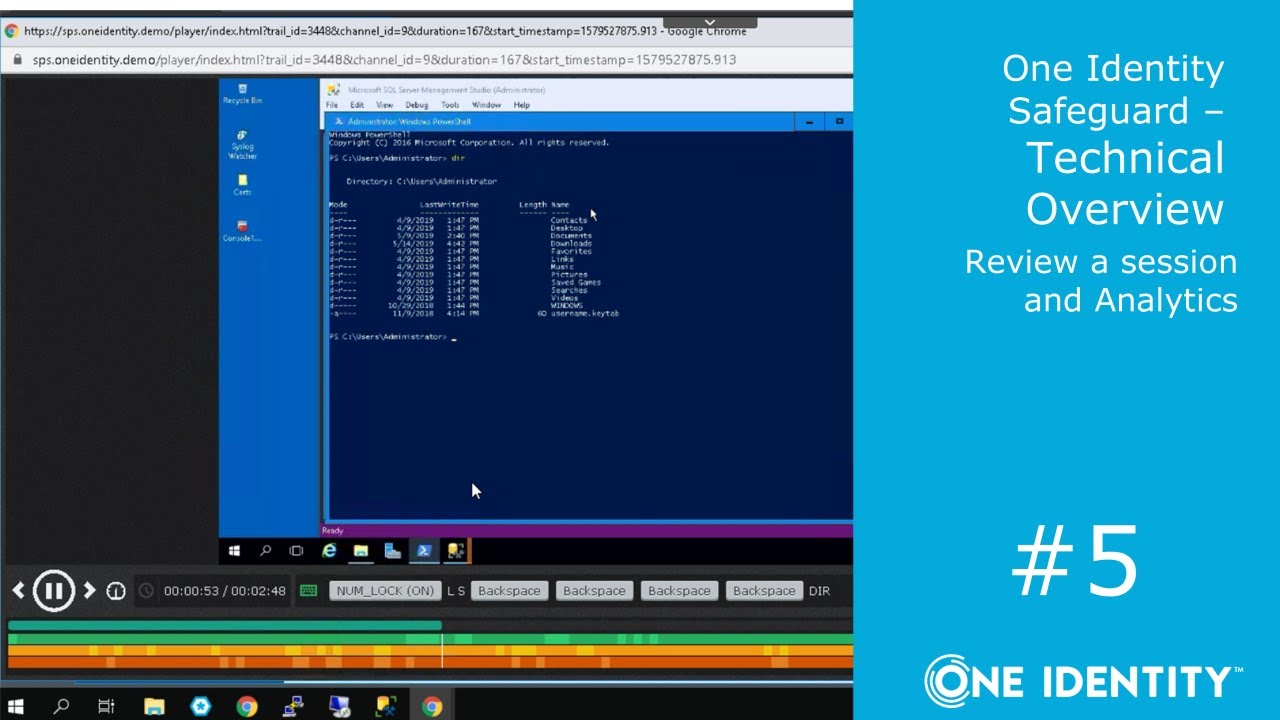Click the 00:00:53 / 00:02:48 time display
Image resolution: width=1280 pixels, height=720 pixels.
[224, 591]
